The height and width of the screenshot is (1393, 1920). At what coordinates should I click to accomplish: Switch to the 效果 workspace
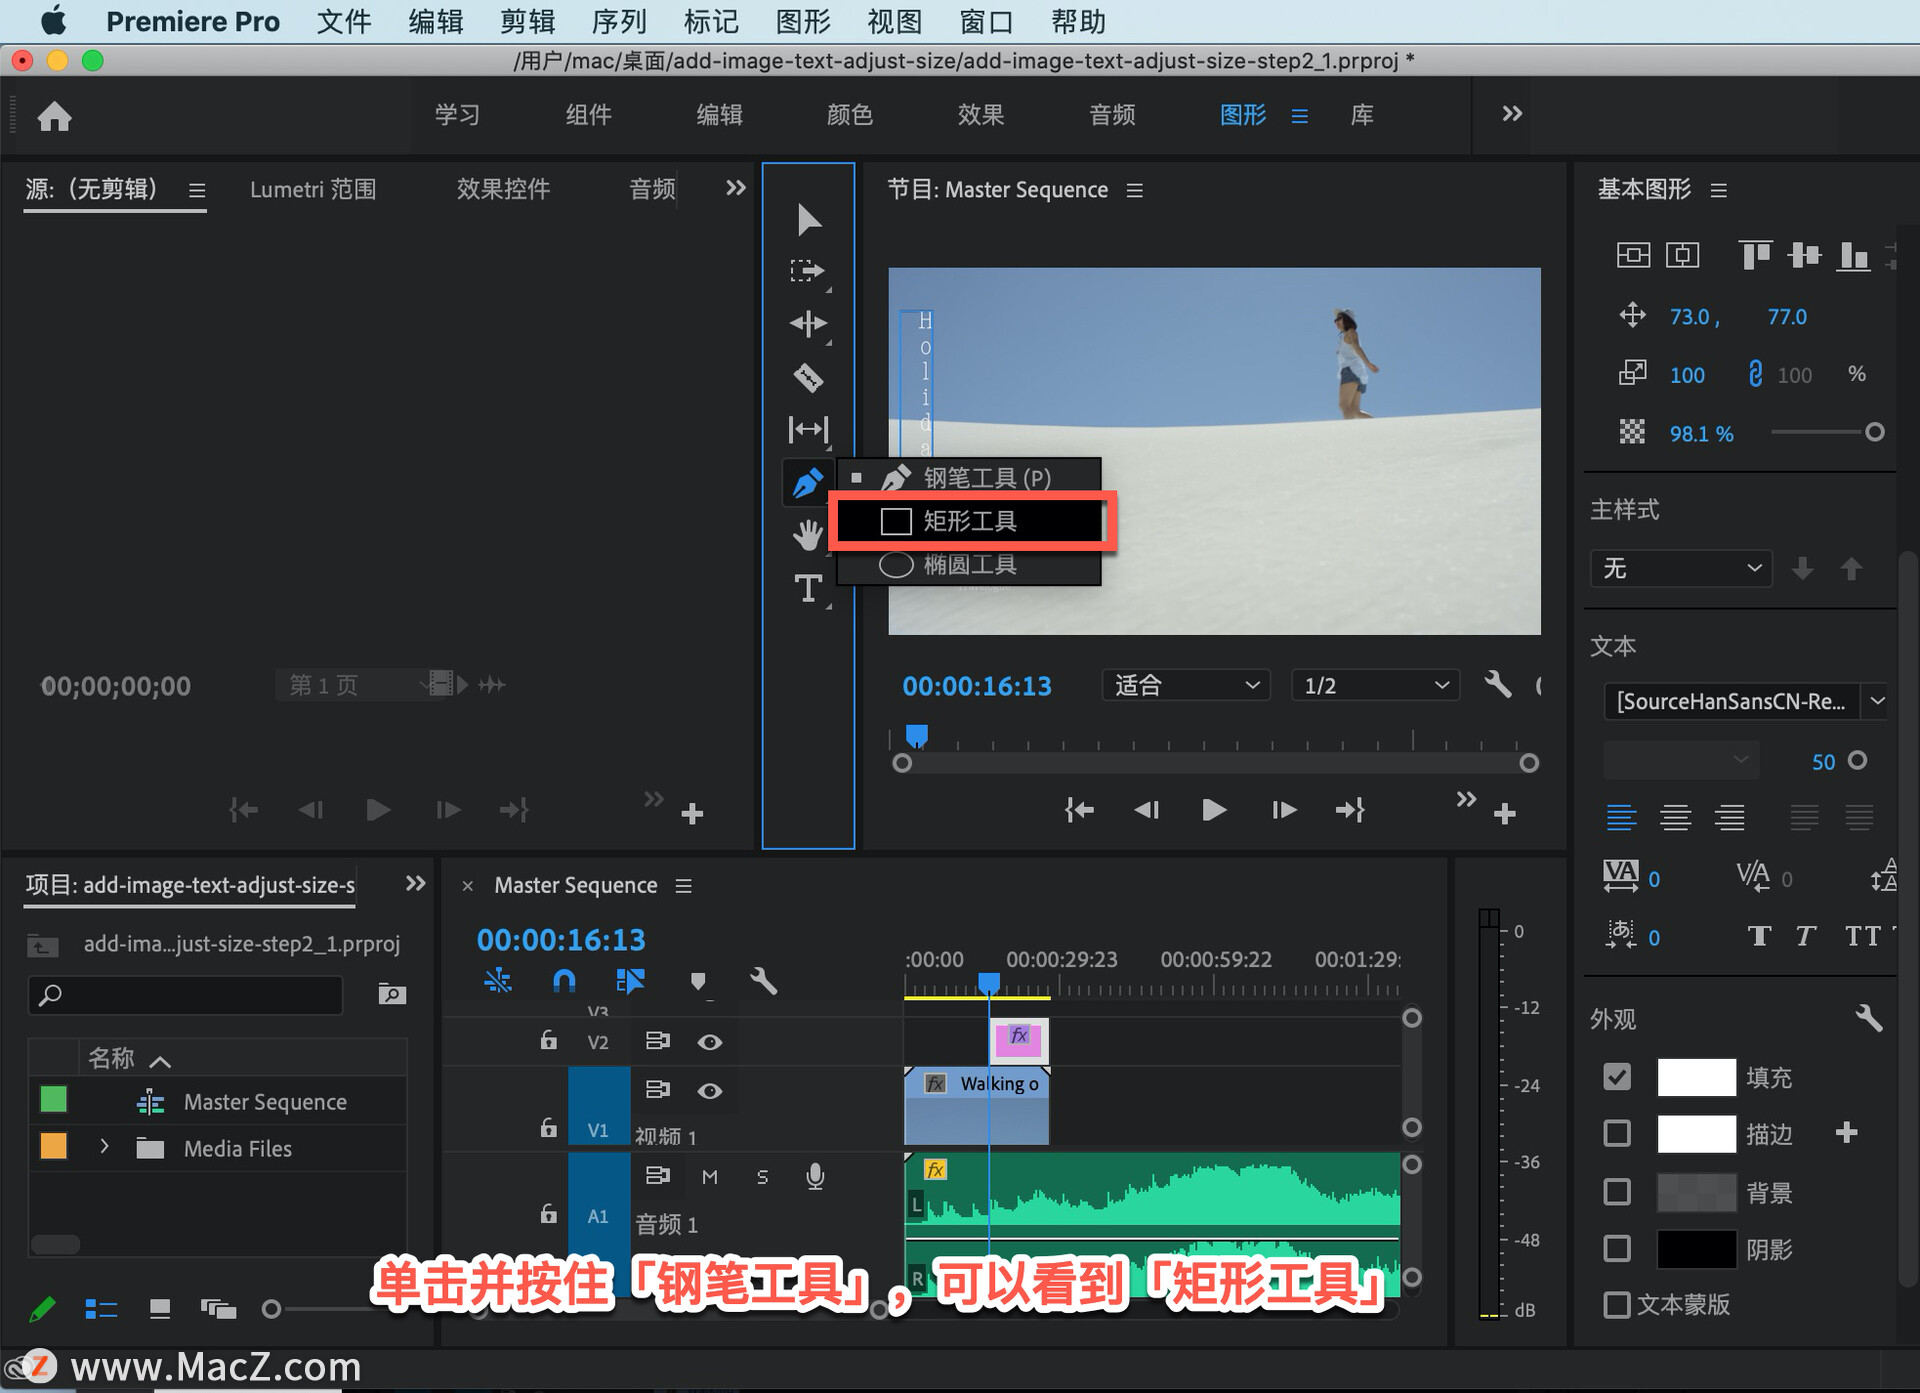point(980,115)
